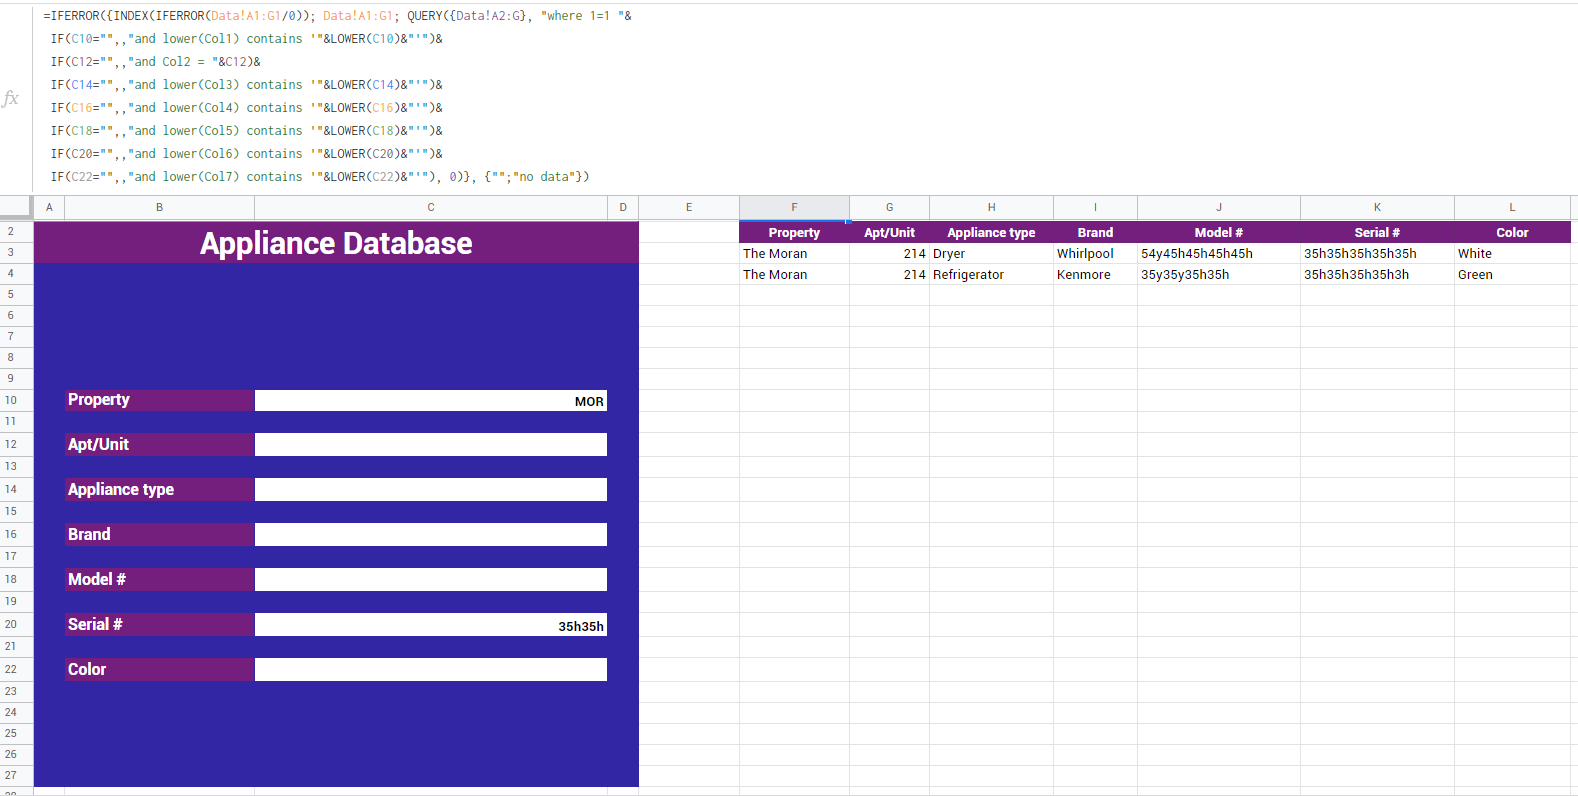Select column J header

pyautogui.click(x=1219, y=207)
